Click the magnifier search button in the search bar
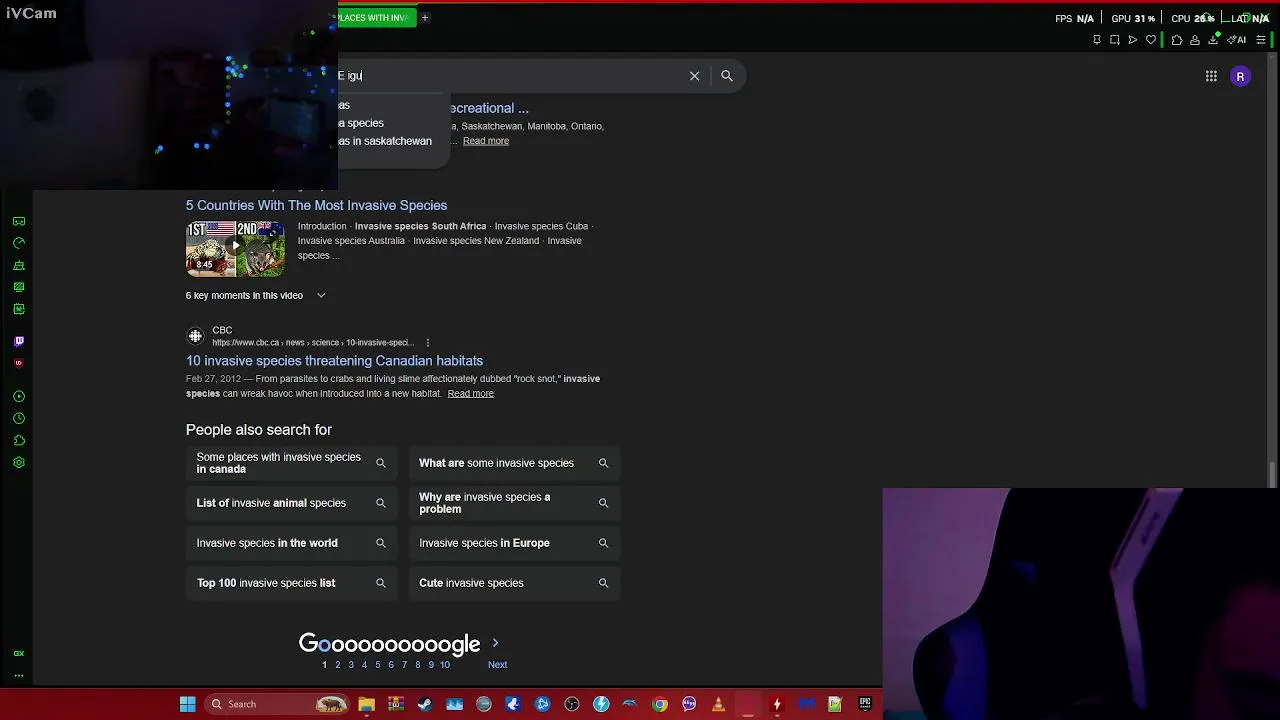This screenshot has height=720, width=1280. (727, 76)
